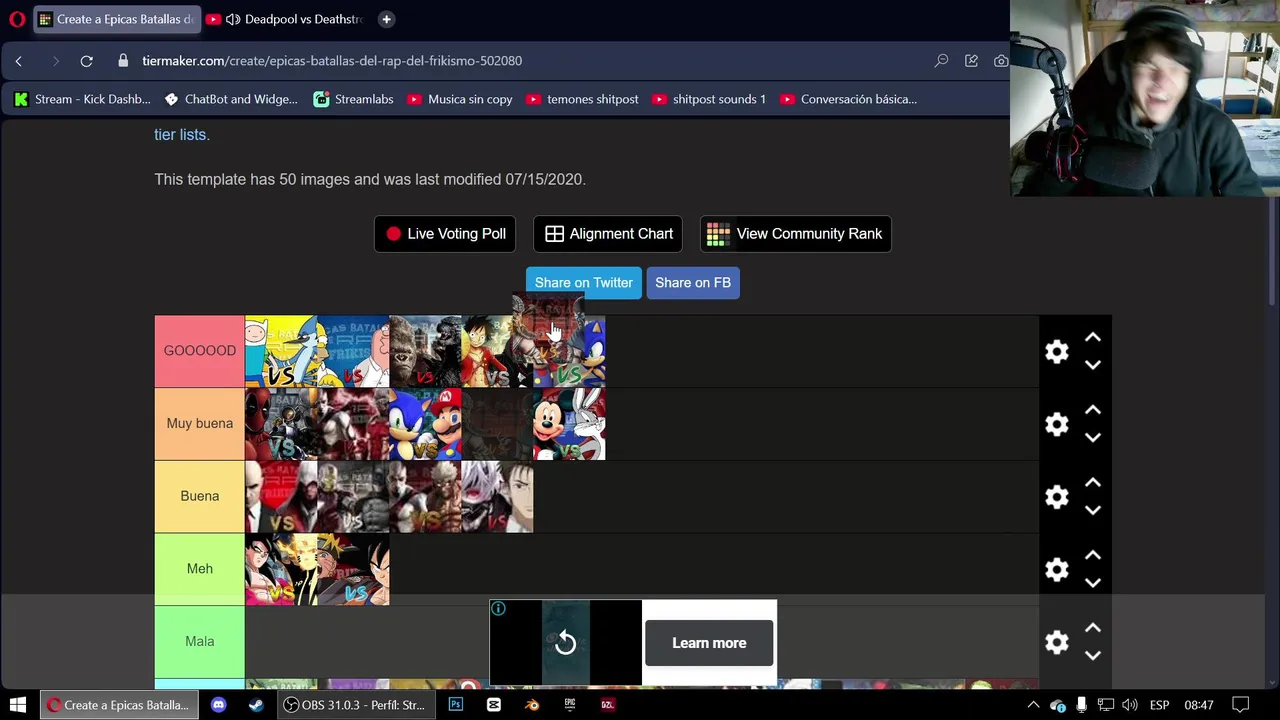Open settings gear for Muy buena row
The image size is (1280, 720).
(x=1057, y=424)
